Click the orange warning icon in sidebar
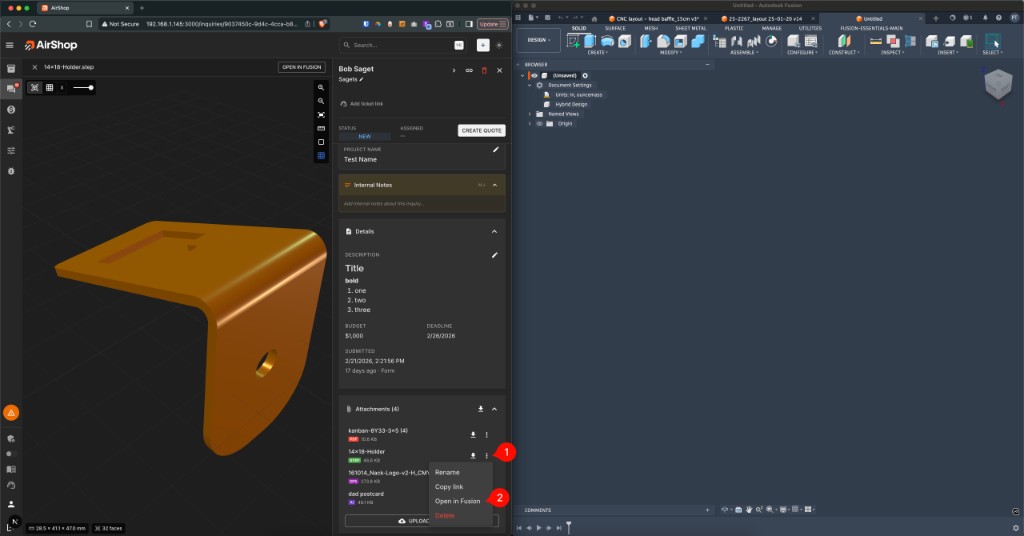 point(11,412)
